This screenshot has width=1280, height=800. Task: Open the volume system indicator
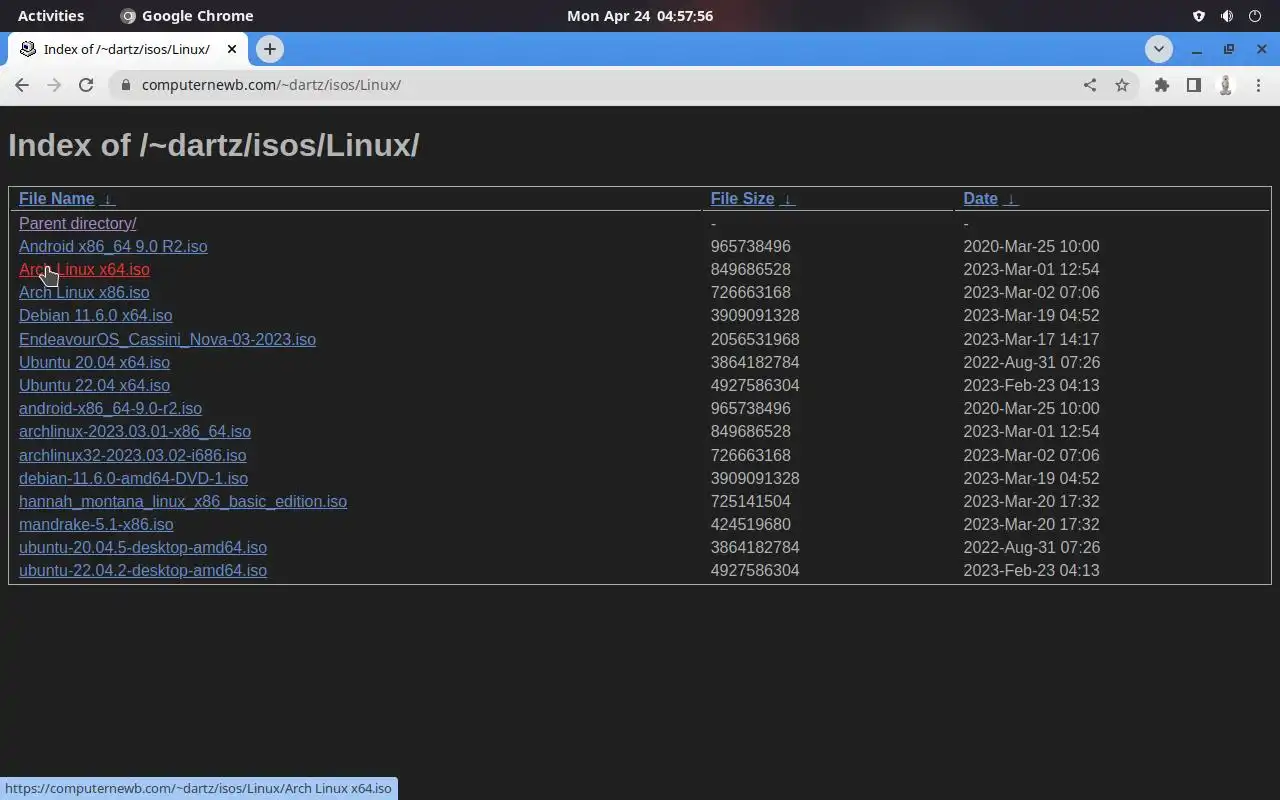(1227, 16)
